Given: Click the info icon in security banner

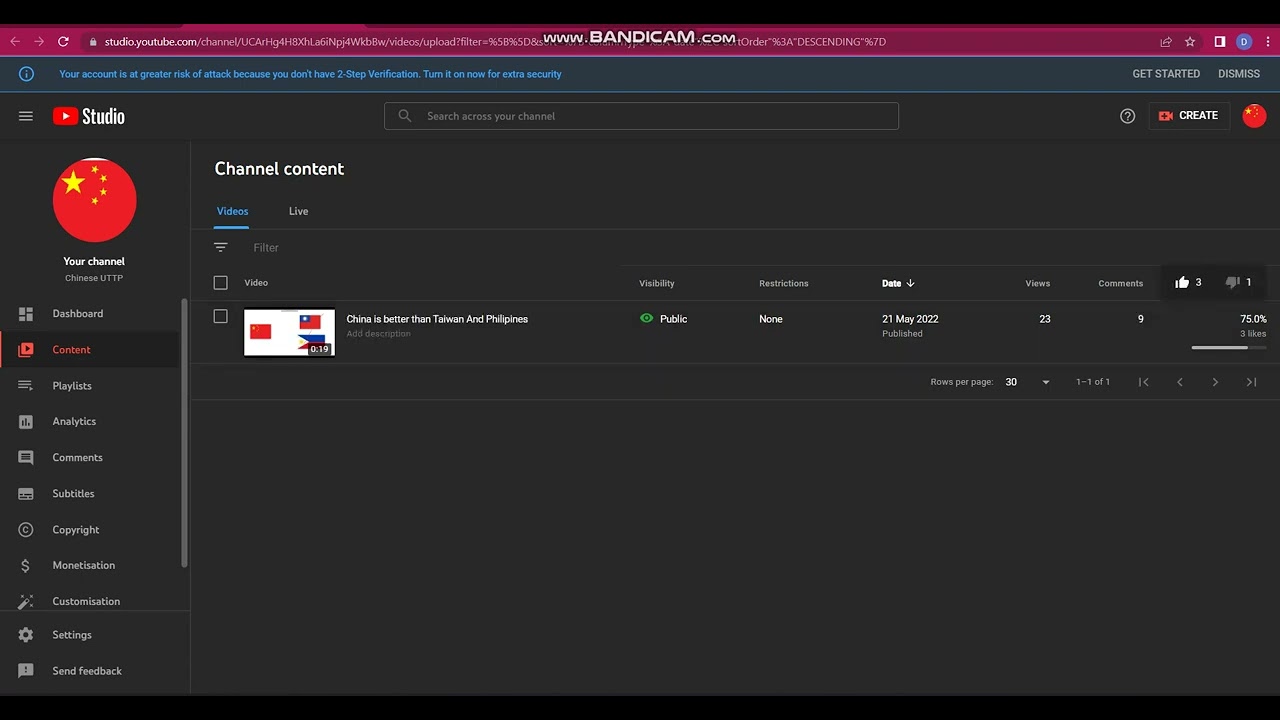Looking at the screenshot, I should tap(27, 74).
